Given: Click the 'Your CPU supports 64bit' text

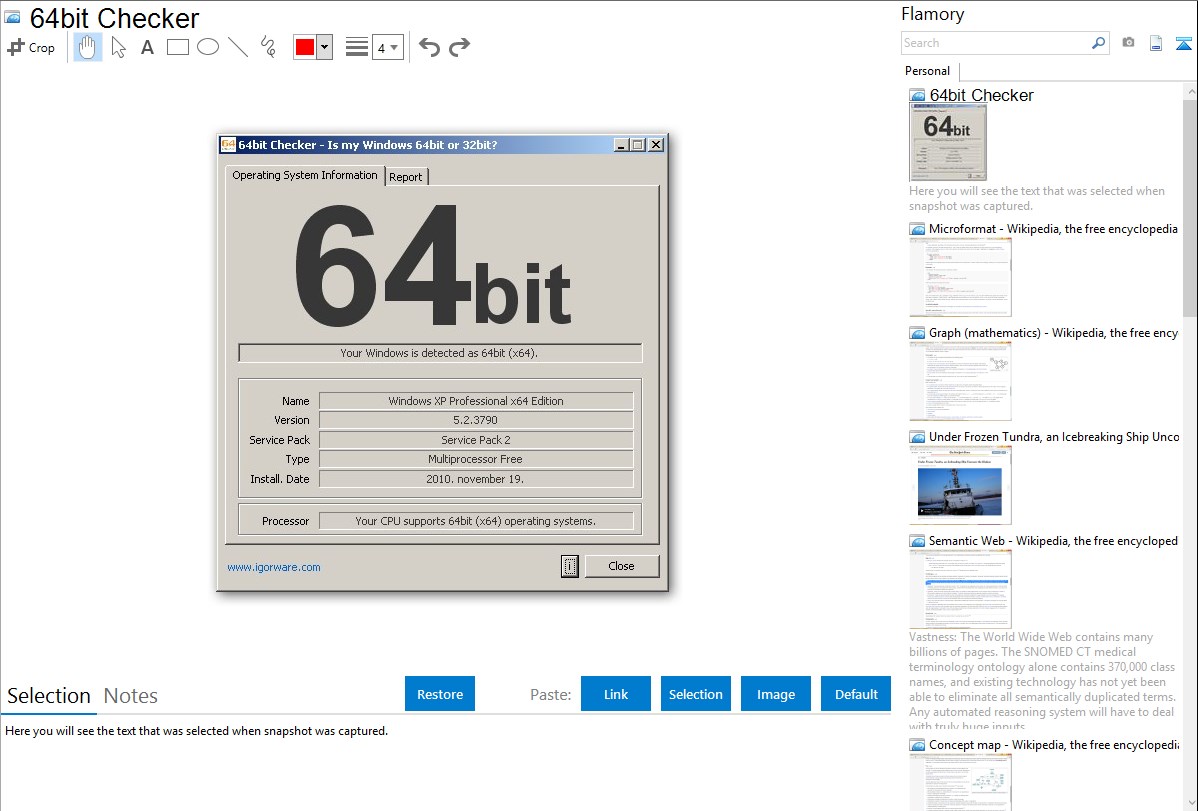Looking at the screenshot, I should (x=476, y=521).
